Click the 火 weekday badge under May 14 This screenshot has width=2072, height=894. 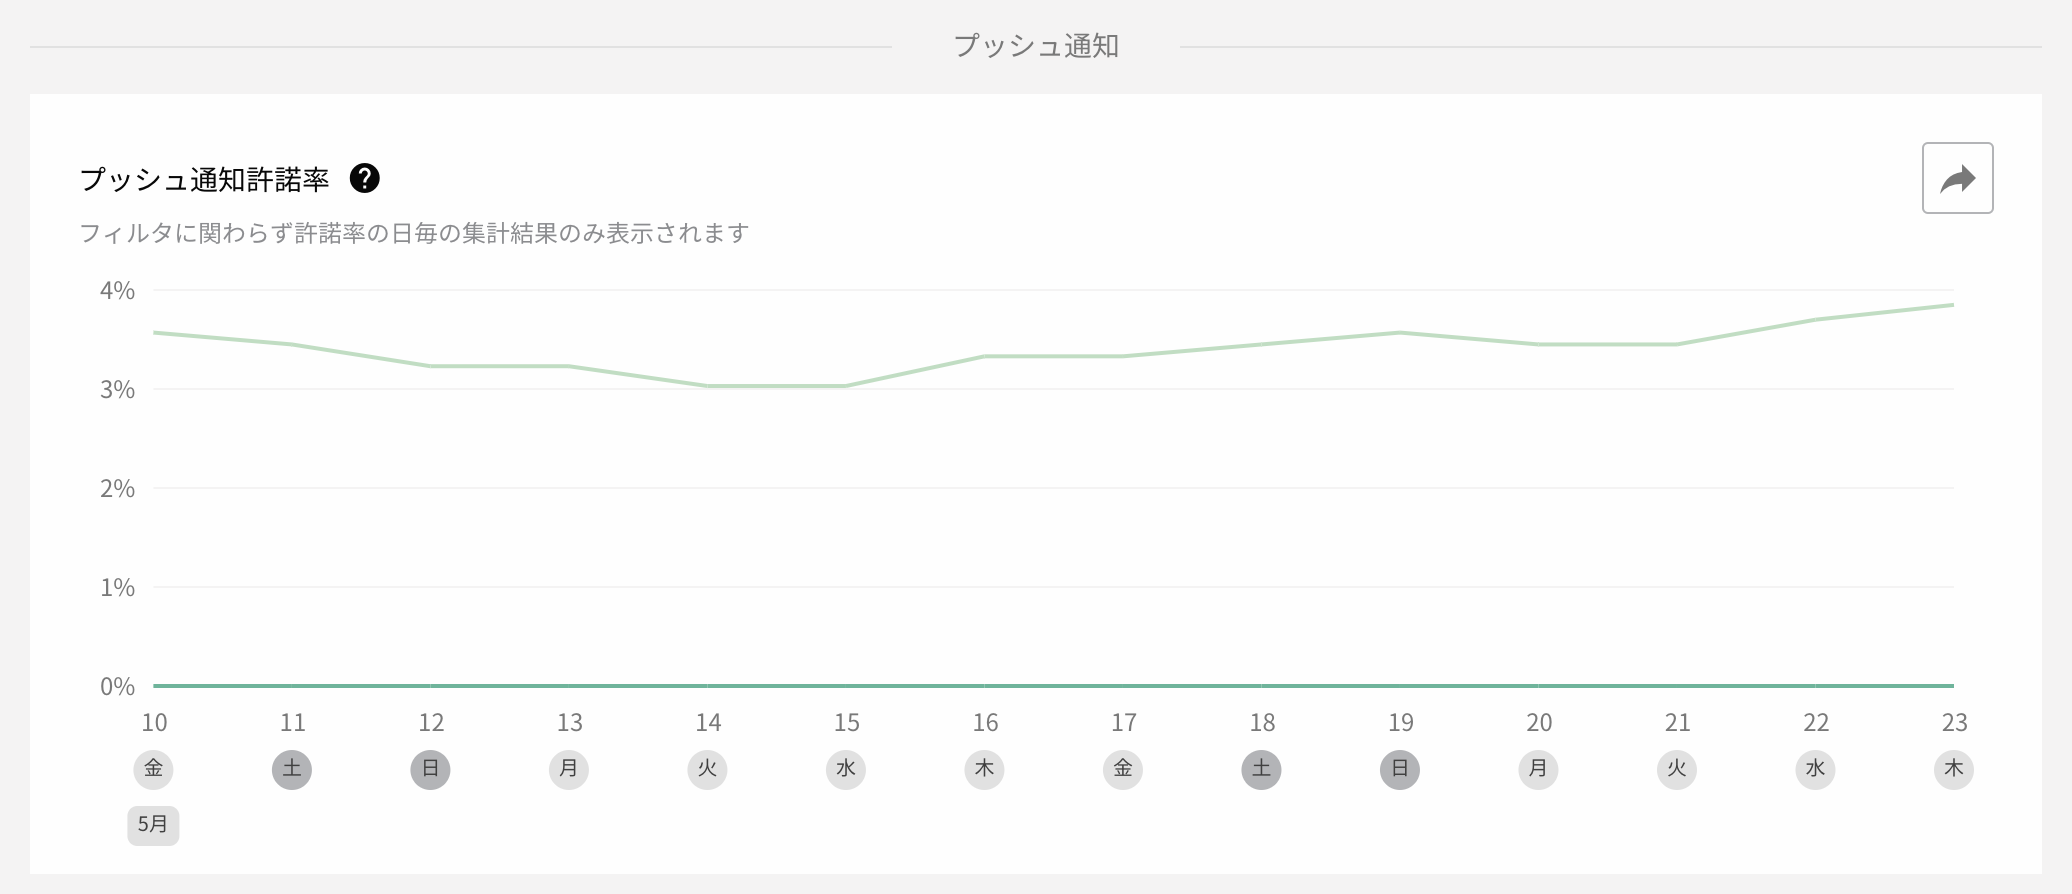(707, 769)
